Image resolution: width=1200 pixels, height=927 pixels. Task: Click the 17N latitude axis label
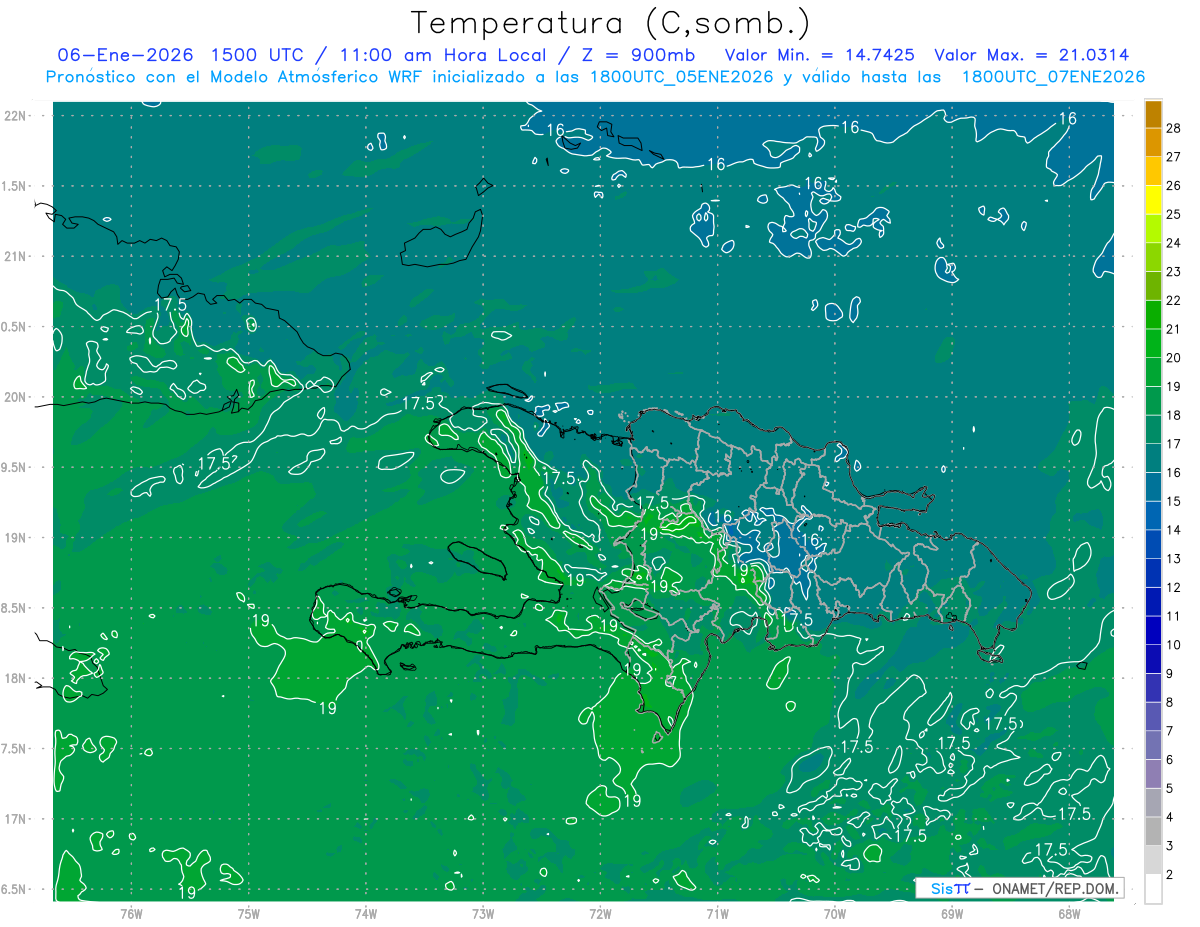coord(17,819)
